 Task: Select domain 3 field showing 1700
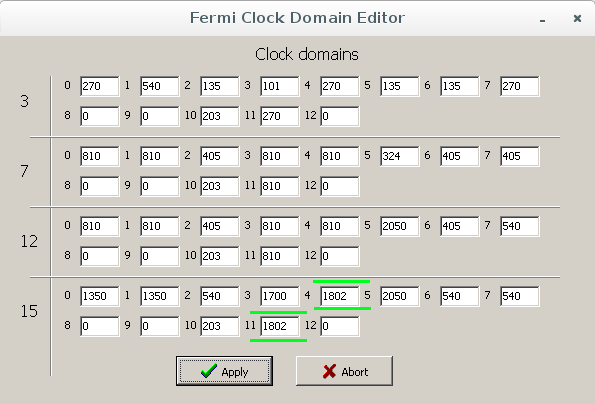coord(280,296)
